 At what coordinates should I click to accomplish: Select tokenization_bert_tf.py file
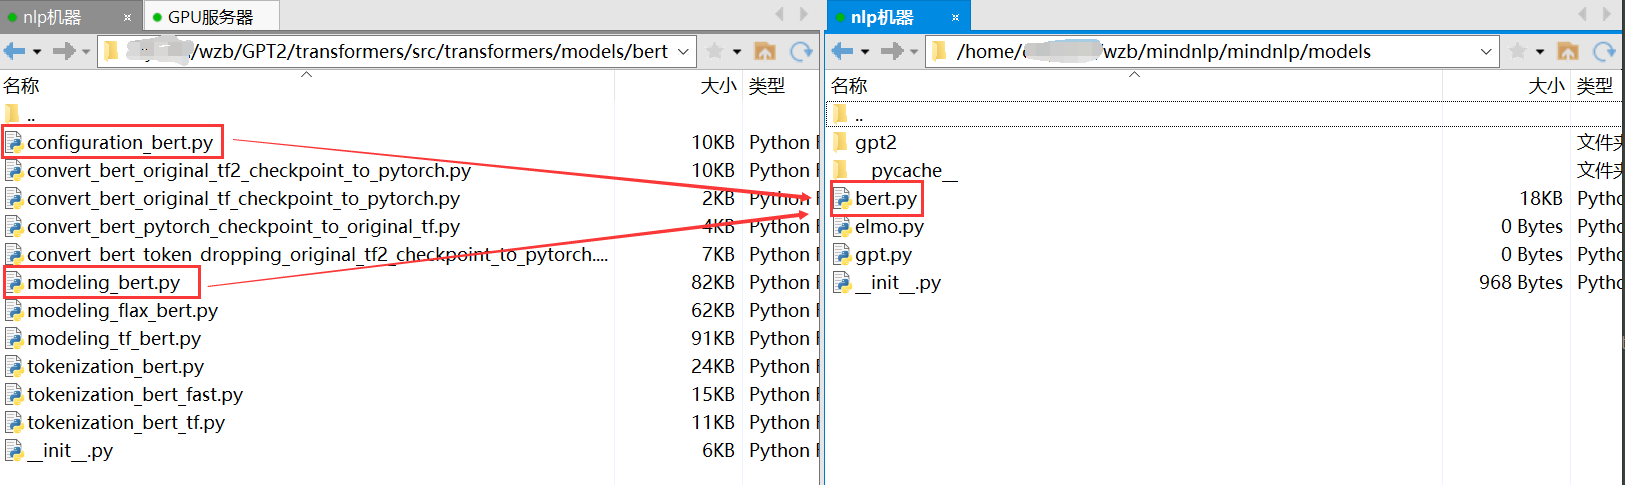click(x=125, y=423)
